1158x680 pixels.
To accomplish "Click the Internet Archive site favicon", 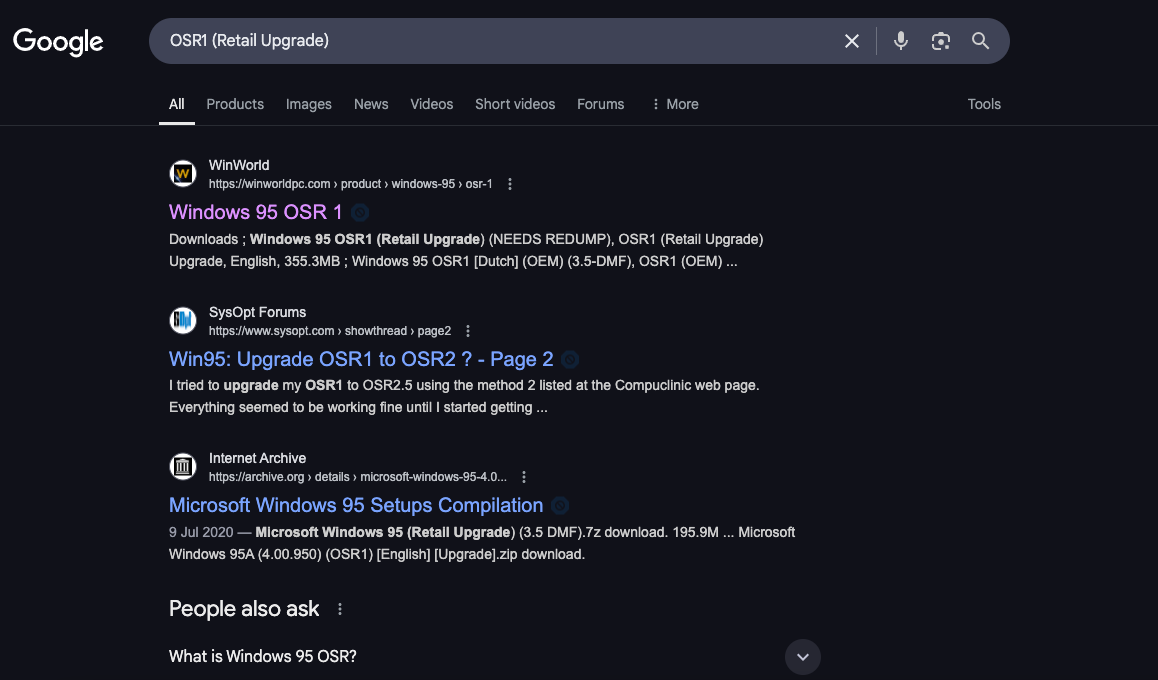I will (x=182, y=467).
